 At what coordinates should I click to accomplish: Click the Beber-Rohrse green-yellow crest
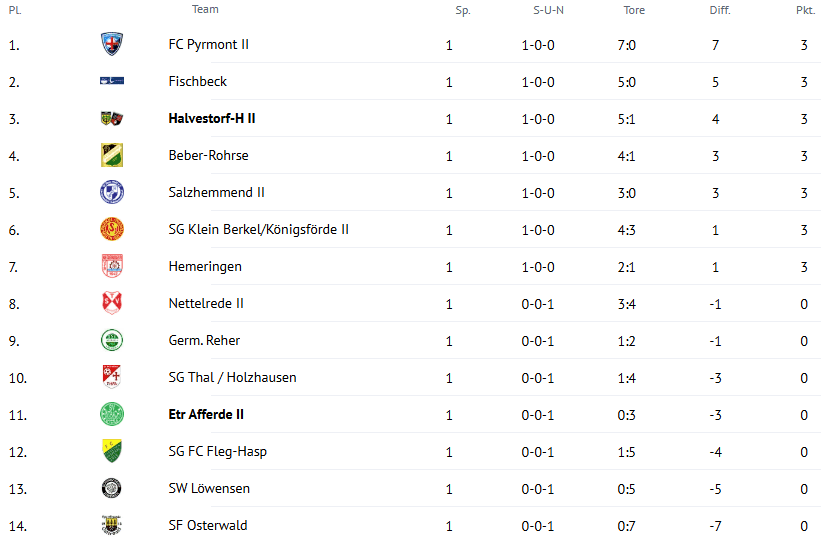point(112,155)
